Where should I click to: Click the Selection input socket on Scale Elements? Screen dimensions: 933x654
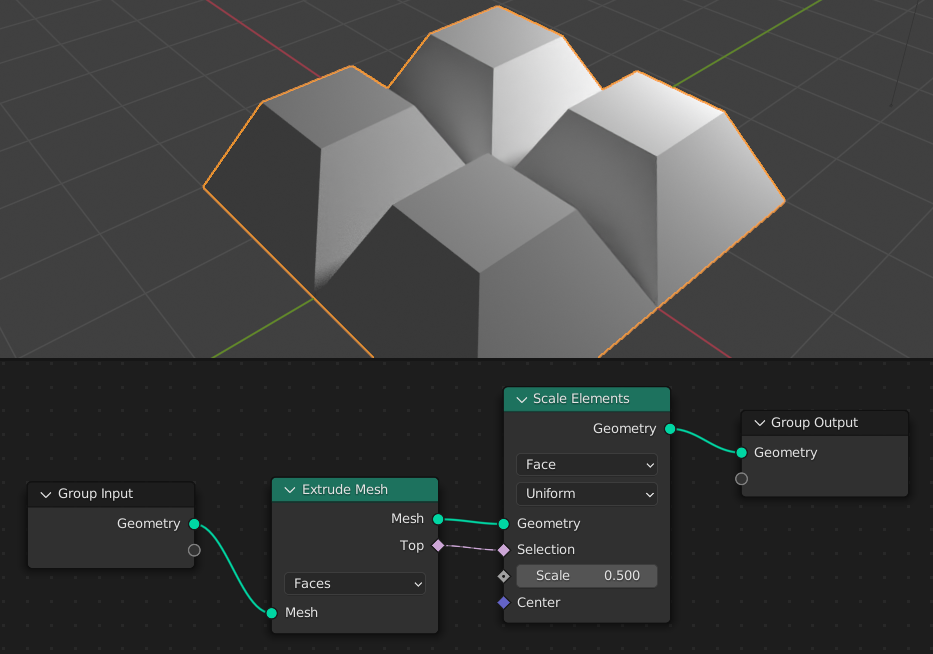pyautogui.click(x=504, y=549)
